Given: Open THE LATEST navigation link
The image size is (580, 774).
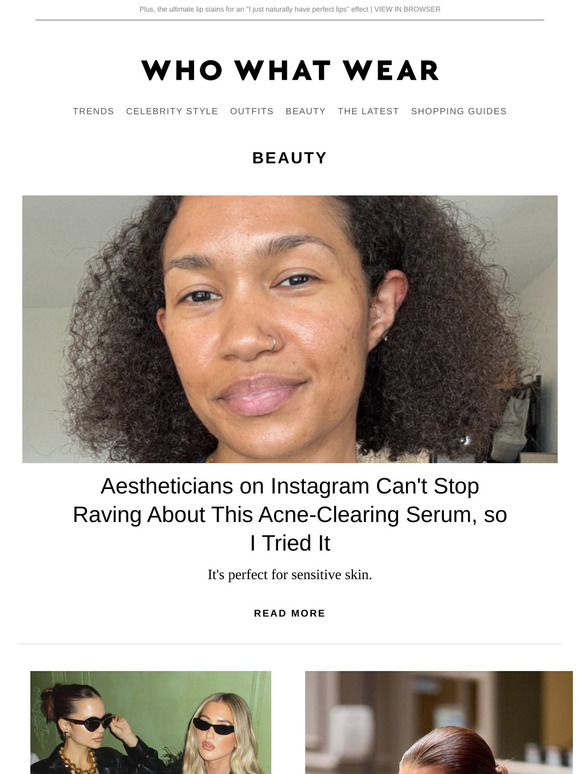Looking at the screenshot, I should click(x=368, y=111).
